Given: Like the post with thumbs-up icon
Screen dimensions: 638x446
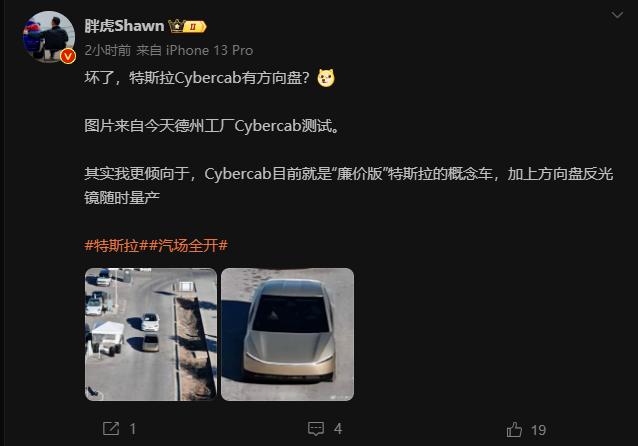Looking at the screenshot, I should pos(514,429).
